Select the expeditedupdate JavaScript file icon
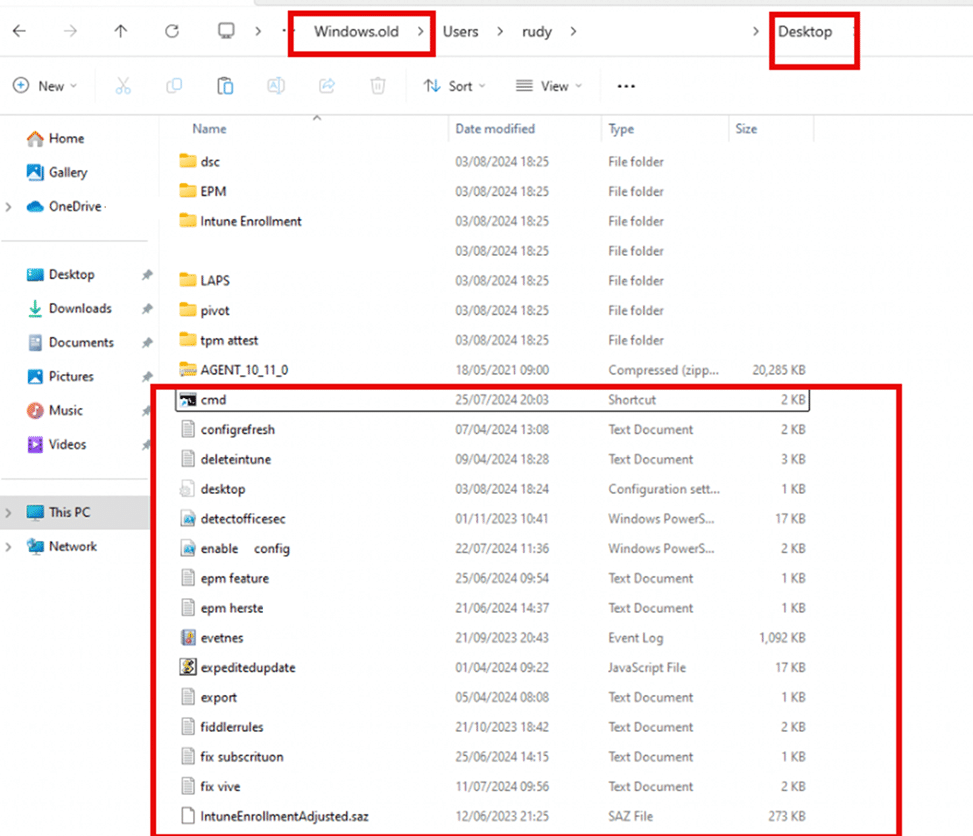Screen dimensions: 973x836 pos(187,668)
